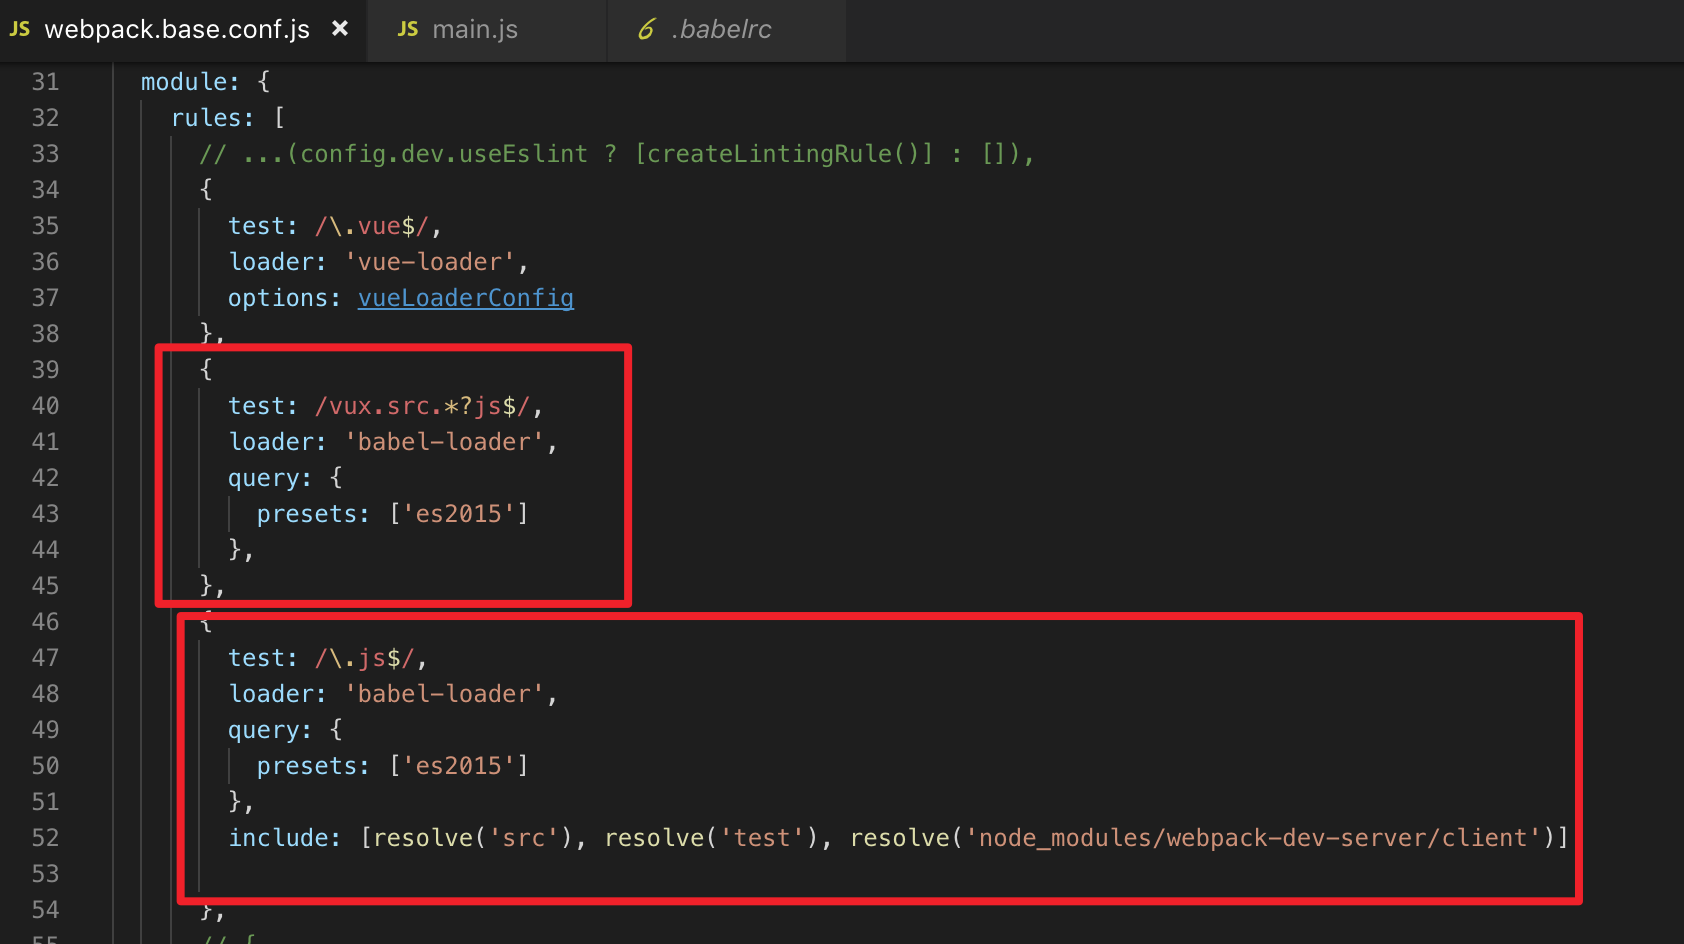Click the 'es2015' preset on line 50

pyautogui.click(x=458, y=766)
